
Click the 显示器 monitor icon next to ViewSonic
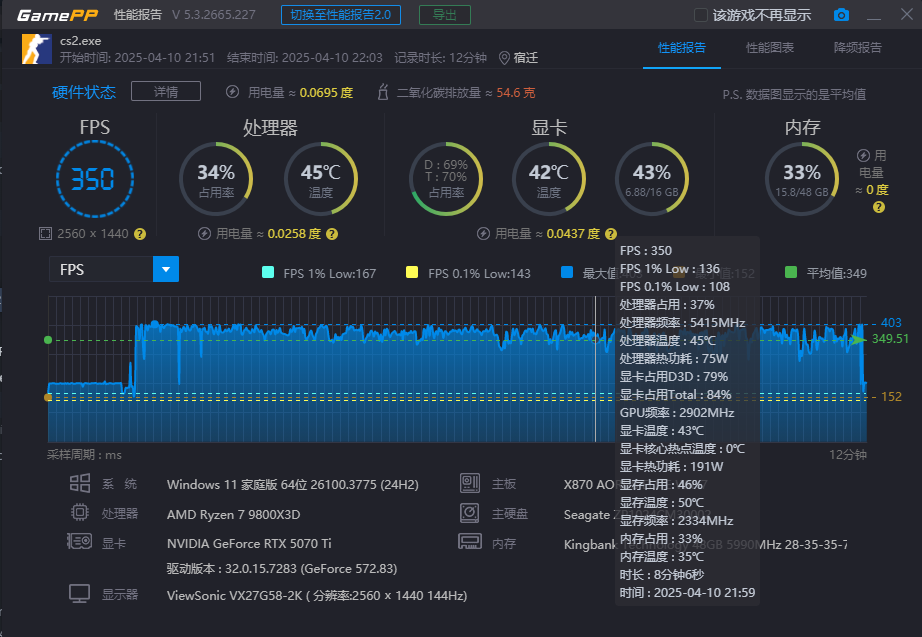(x=80, y=593)
